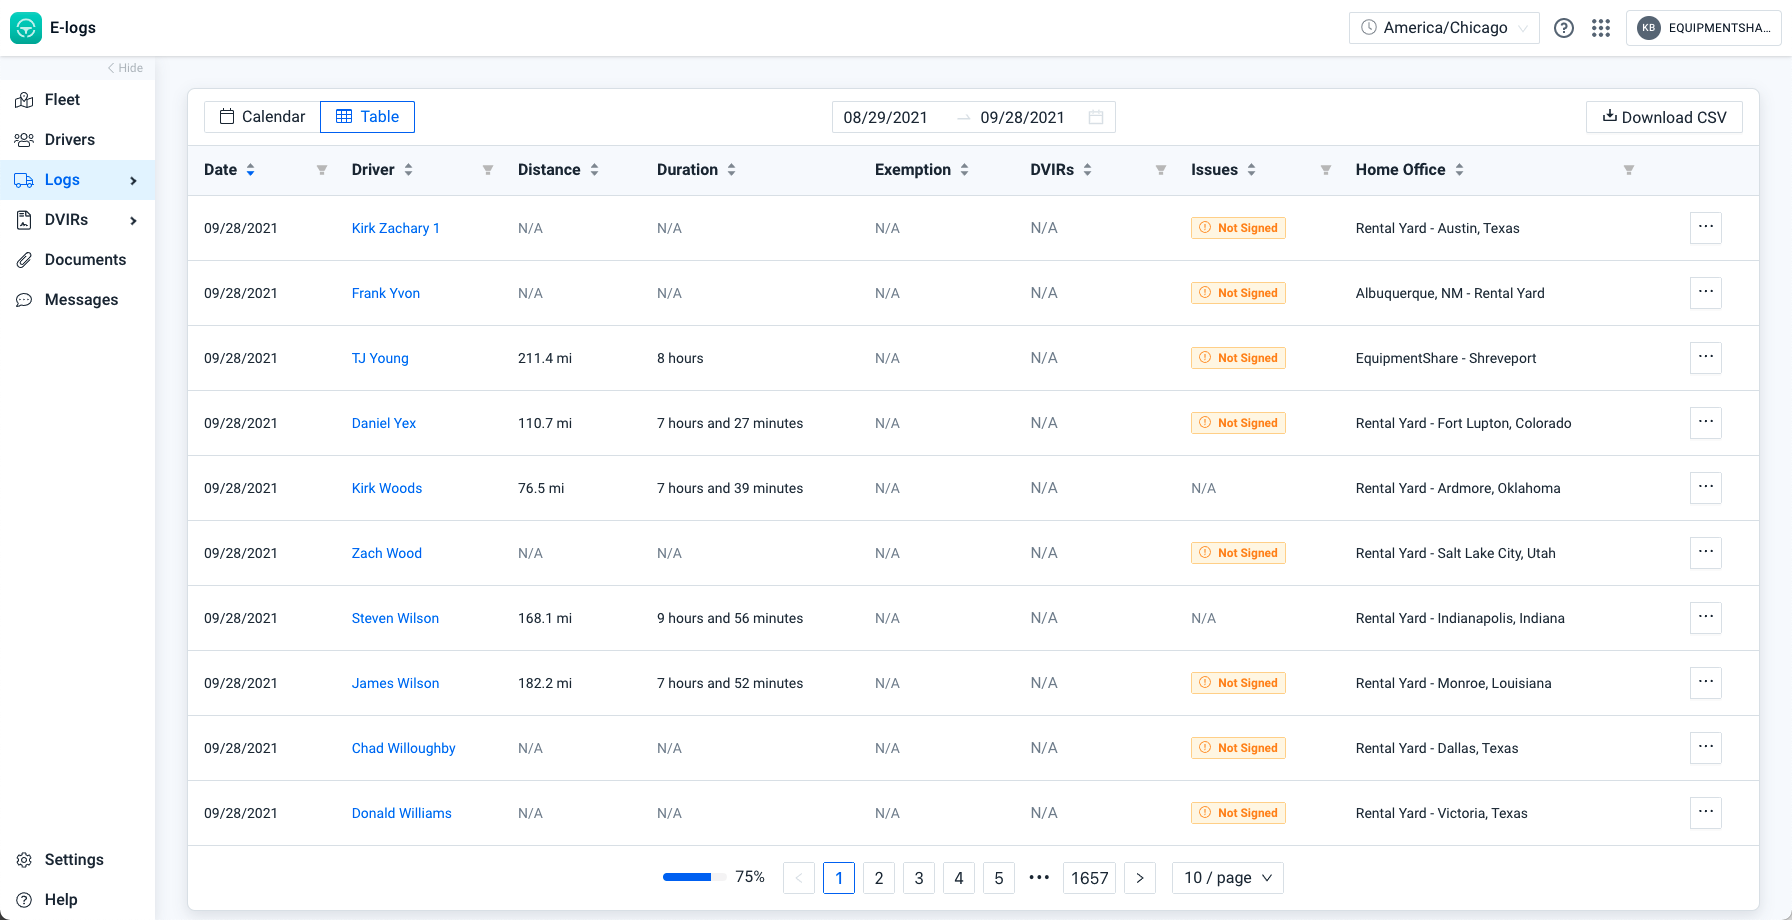Sort by Issues column arrows
Viewport: 1792px width, 920px height.
1252,170
